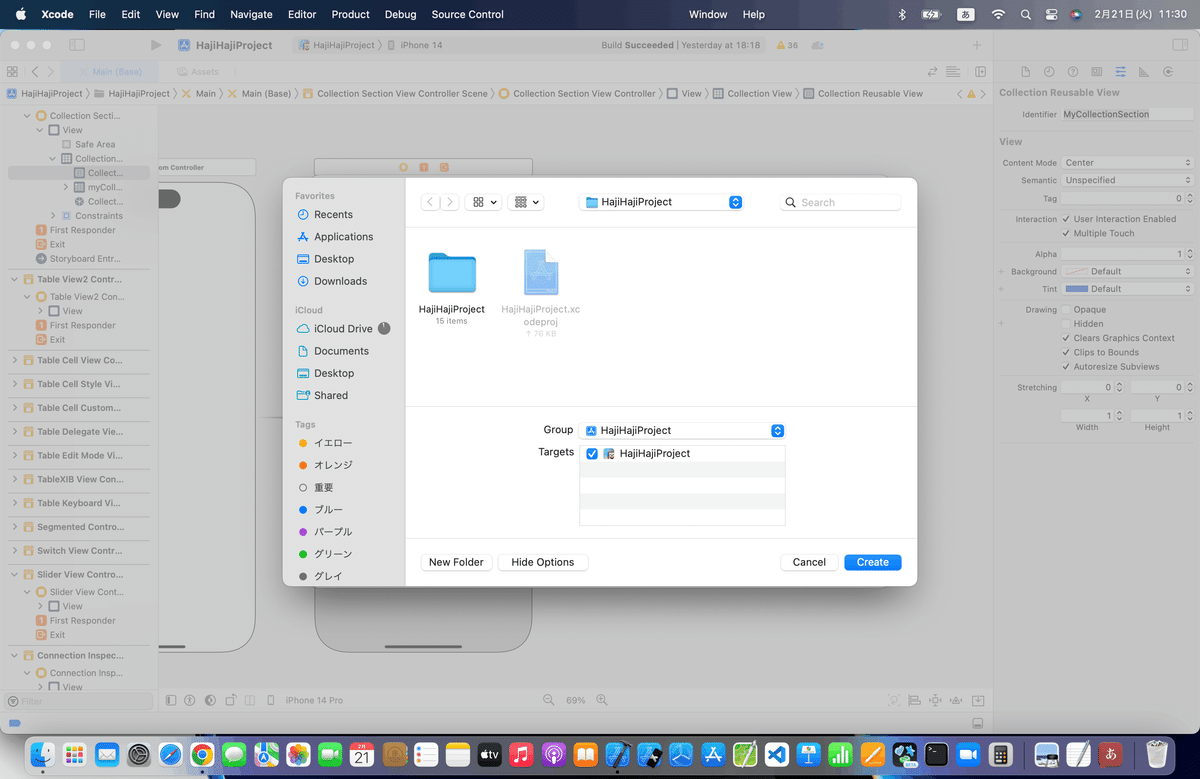Image resolution: width=1200 pixels, height=779 pixels.
Task: Open Recents in the dialog sidebar
Action: (333, 214)
